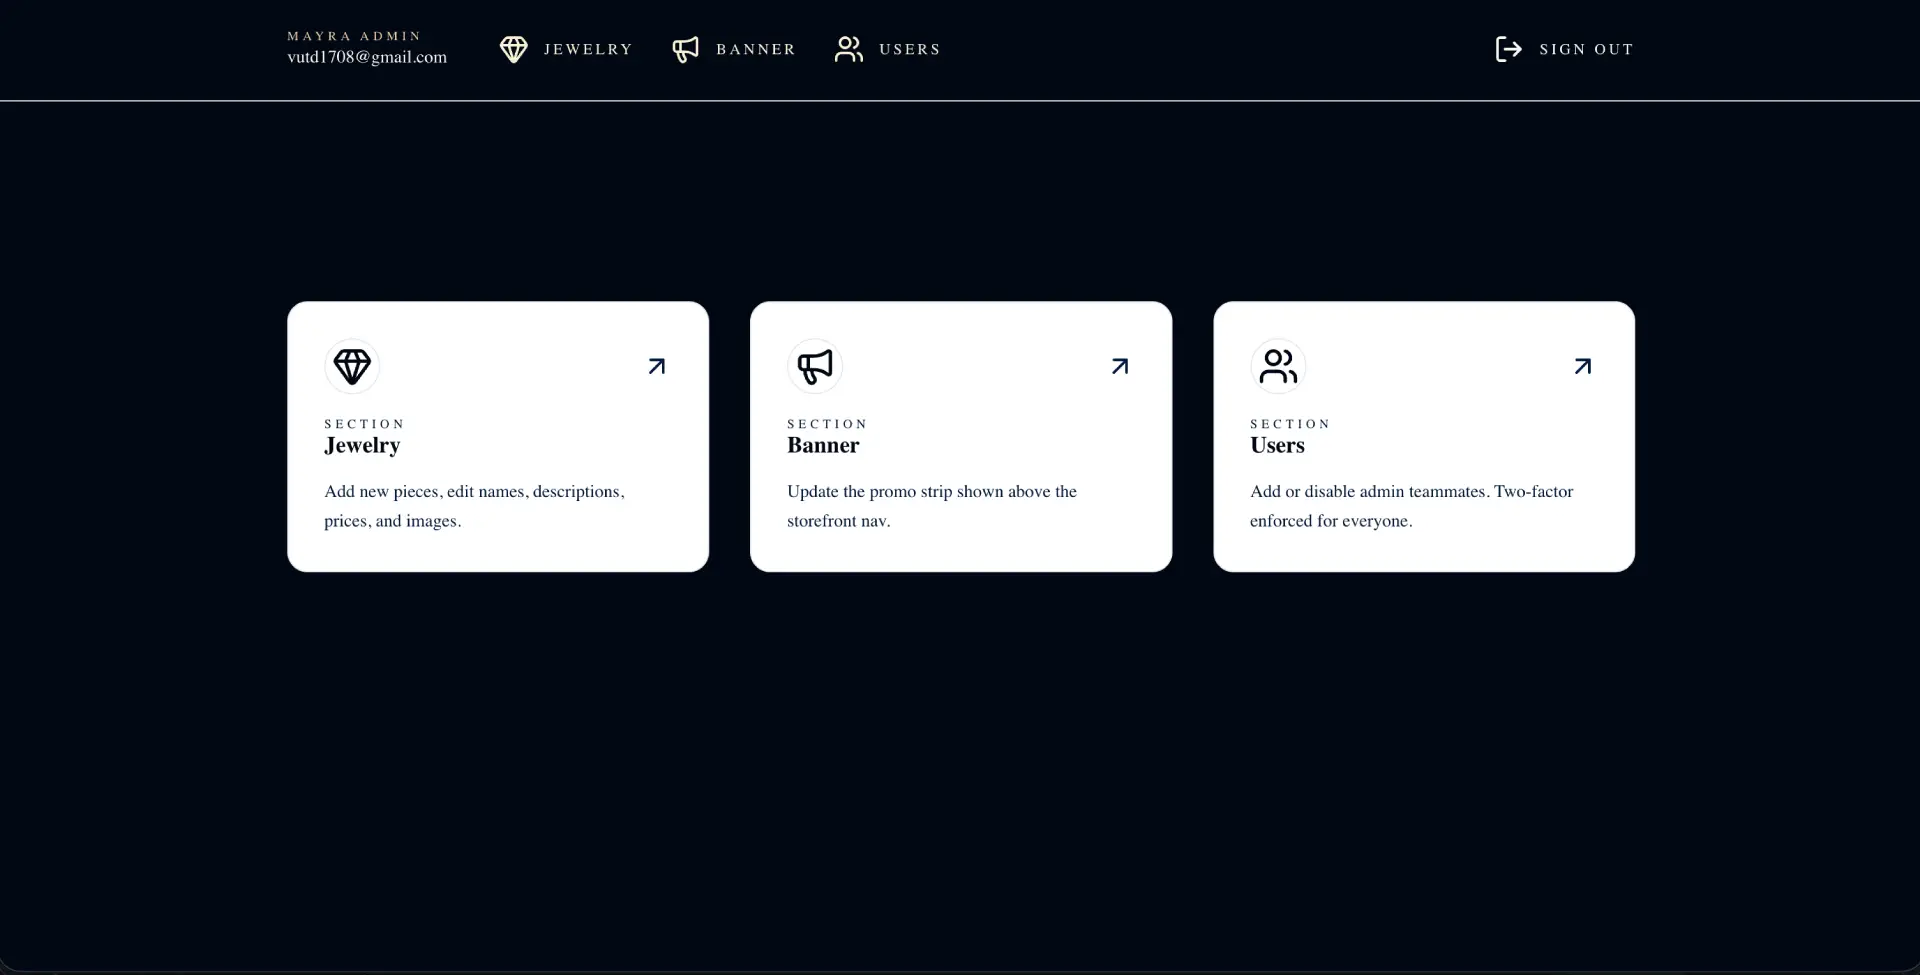The height and width of the screenshot is (975, 1920).
Task: Click the people icon in the top navigation
Action: (x=849, y=49)
